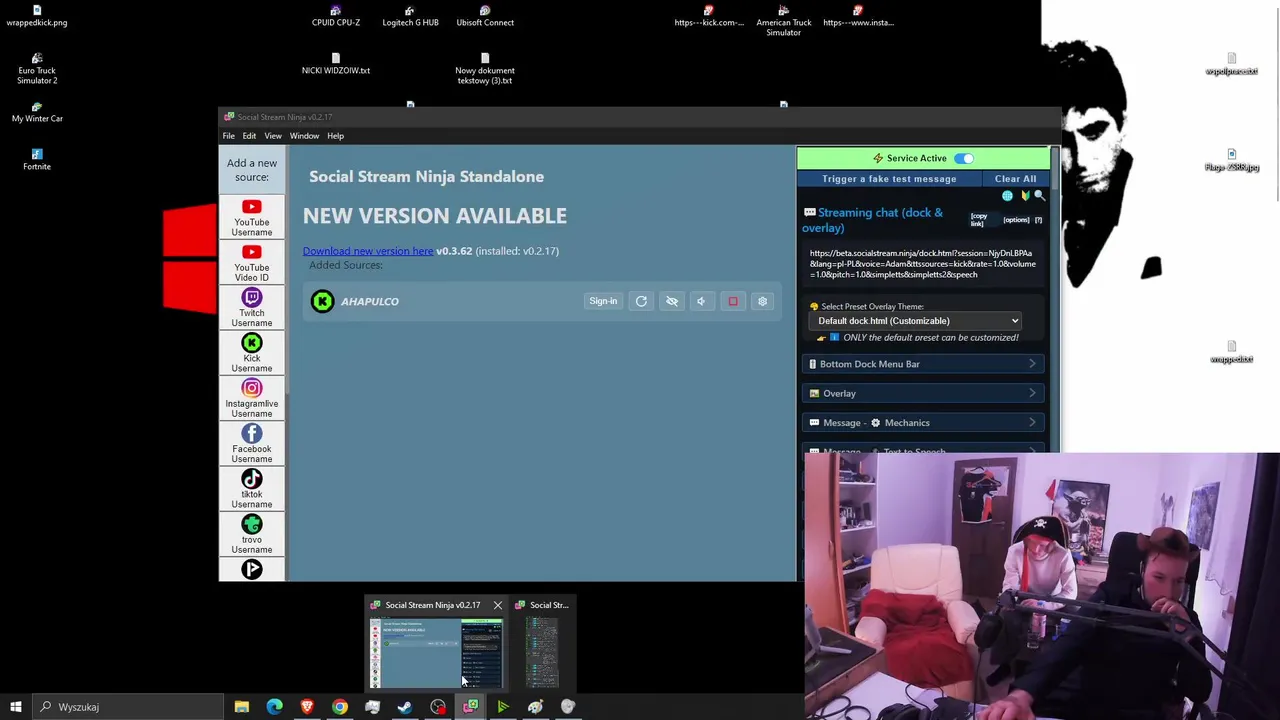Open the CPUID CPU-Z desktop shortcut
The width and height of the screenshot is (1280, 720).
335,16
